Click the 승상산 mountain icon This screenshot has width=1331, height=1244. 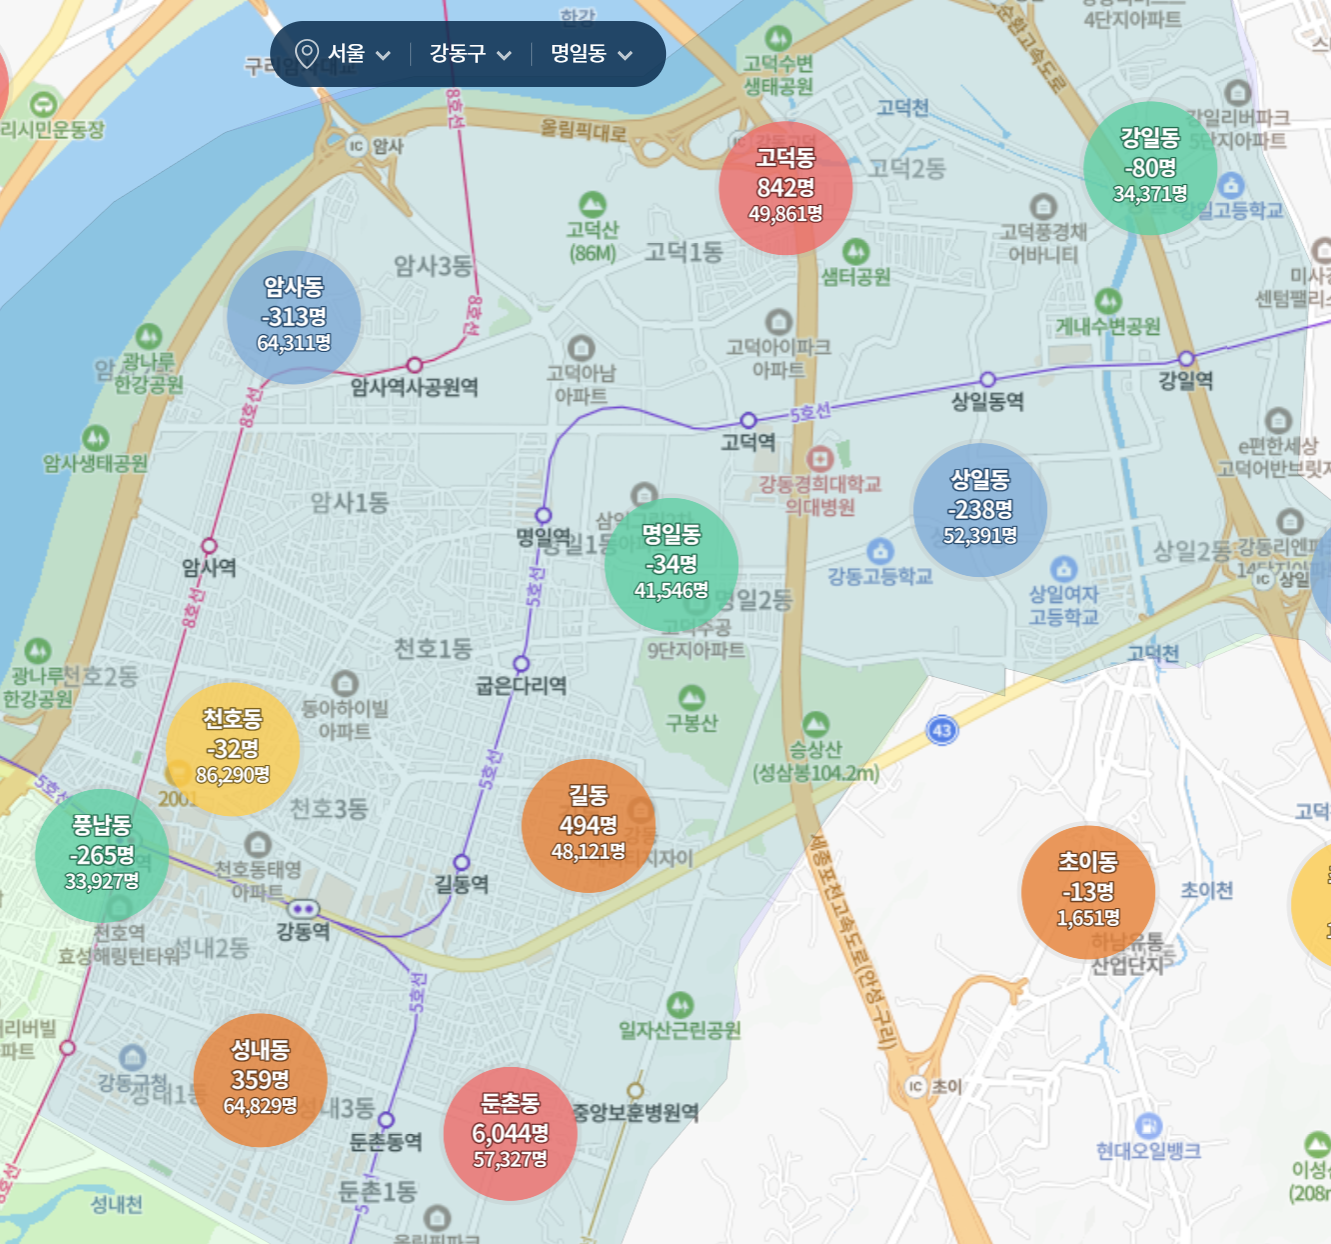coord(816,724)
